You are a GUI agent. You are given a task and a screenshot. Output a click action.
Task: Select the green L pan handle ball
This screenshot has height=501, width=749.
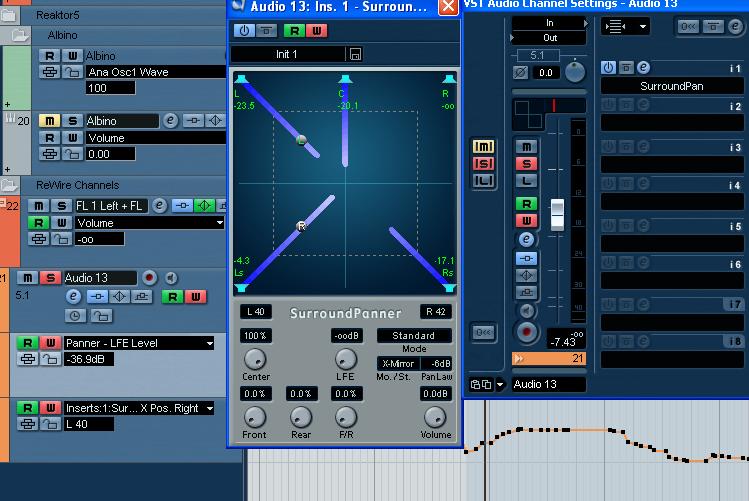(x=301, y=140)
